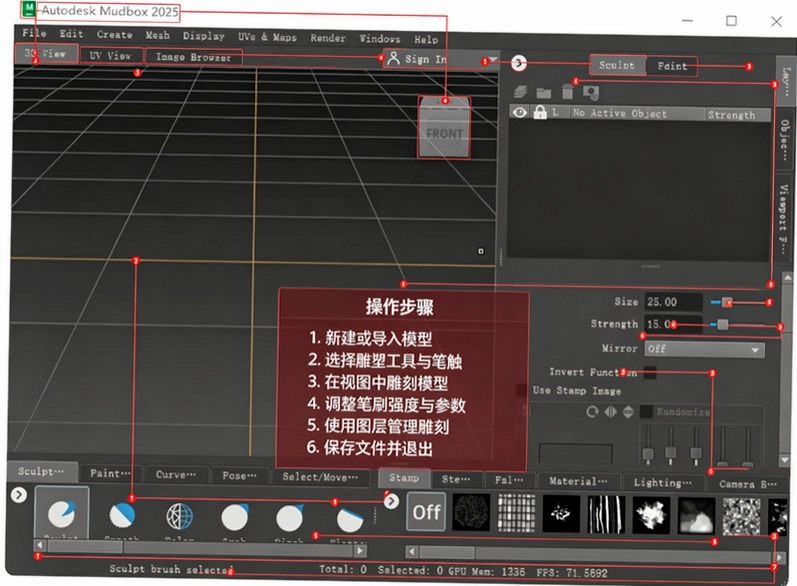Click the FRONT face of the ViewCube
The image size is (797, 586).
click(x=444, y=133)
